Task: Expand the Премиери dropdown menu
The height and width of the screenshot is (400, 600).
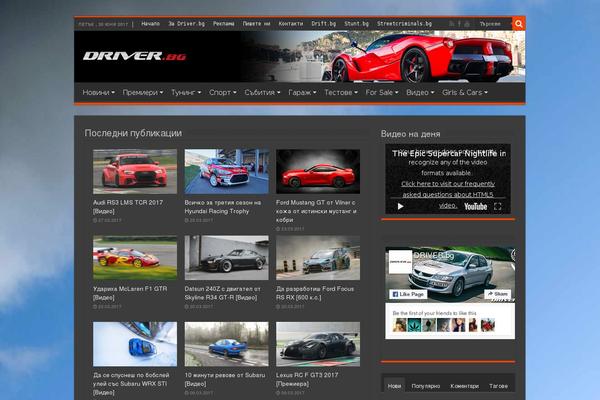Action: tap(143, 92)
